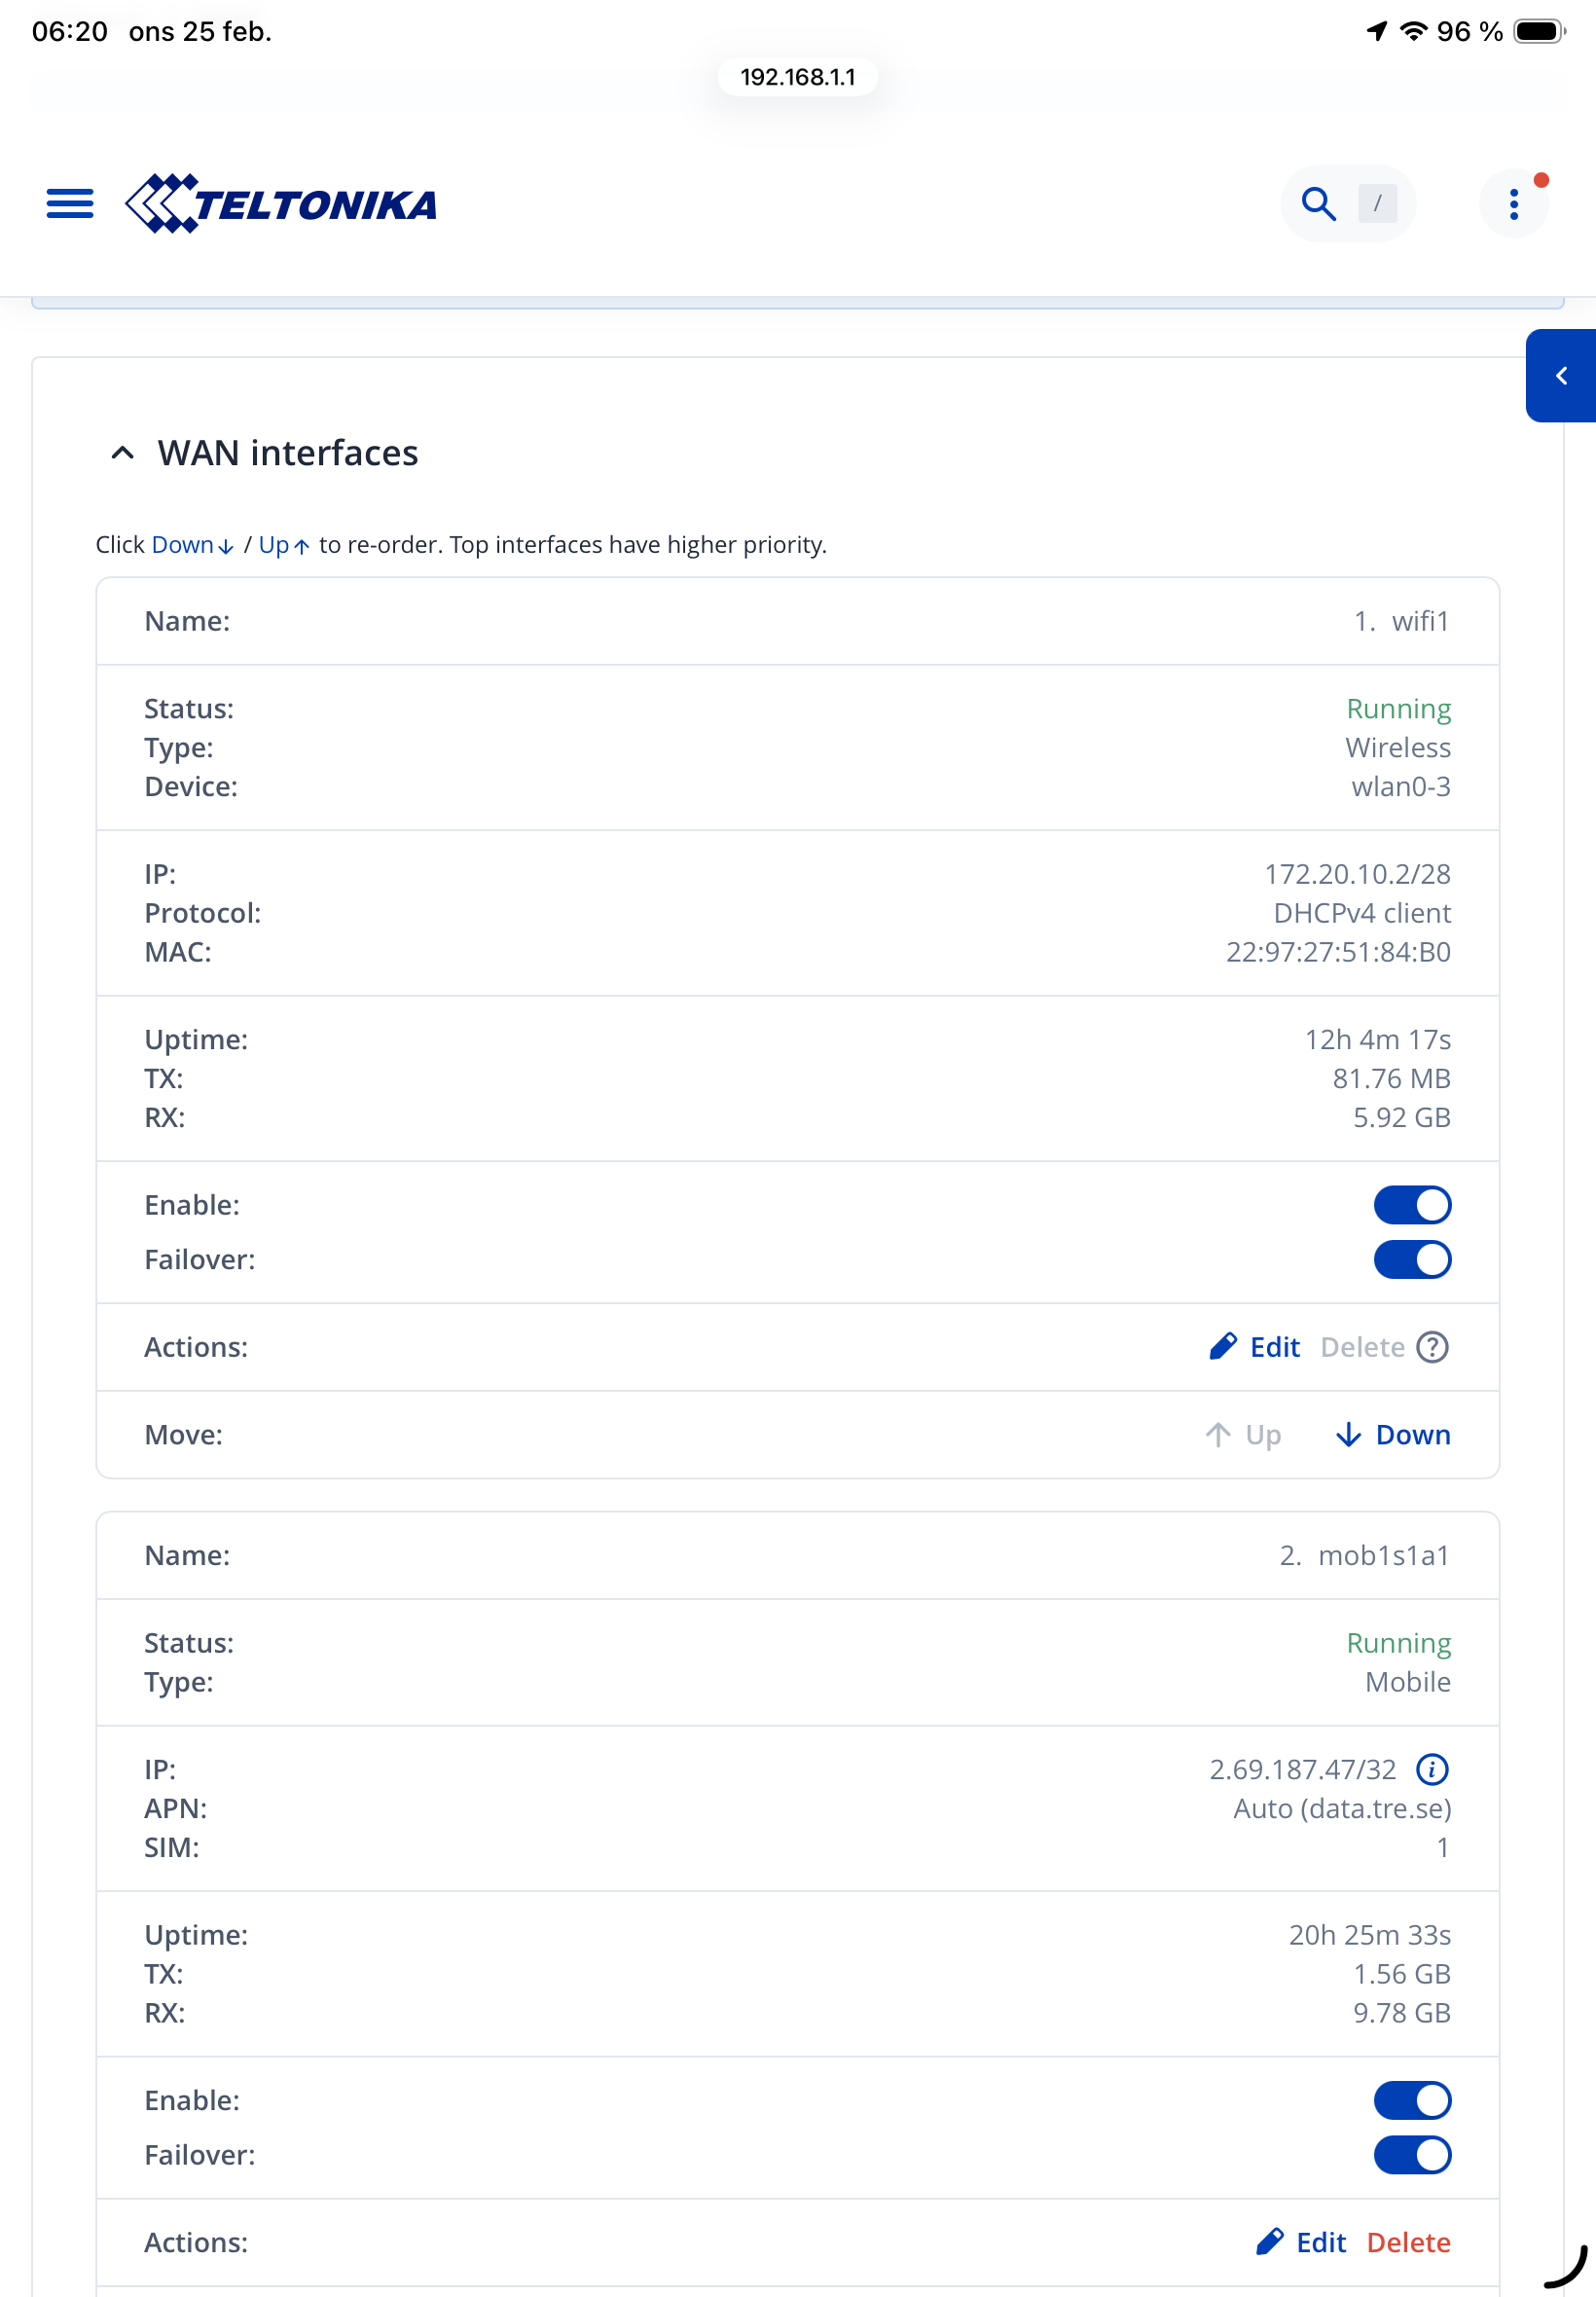The height and width of the screenshot is (2297, 1596).
Task: Open the hamburger navigation menu
Action: point(70,204)
